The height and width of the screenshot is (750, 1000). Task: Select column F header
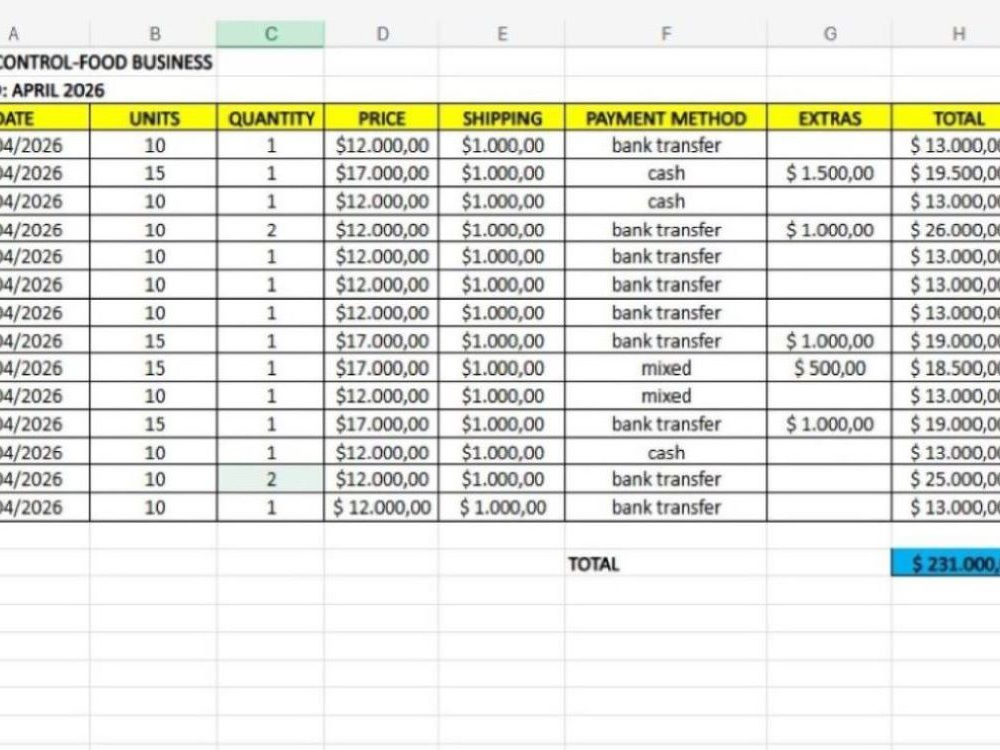(666, 34)
